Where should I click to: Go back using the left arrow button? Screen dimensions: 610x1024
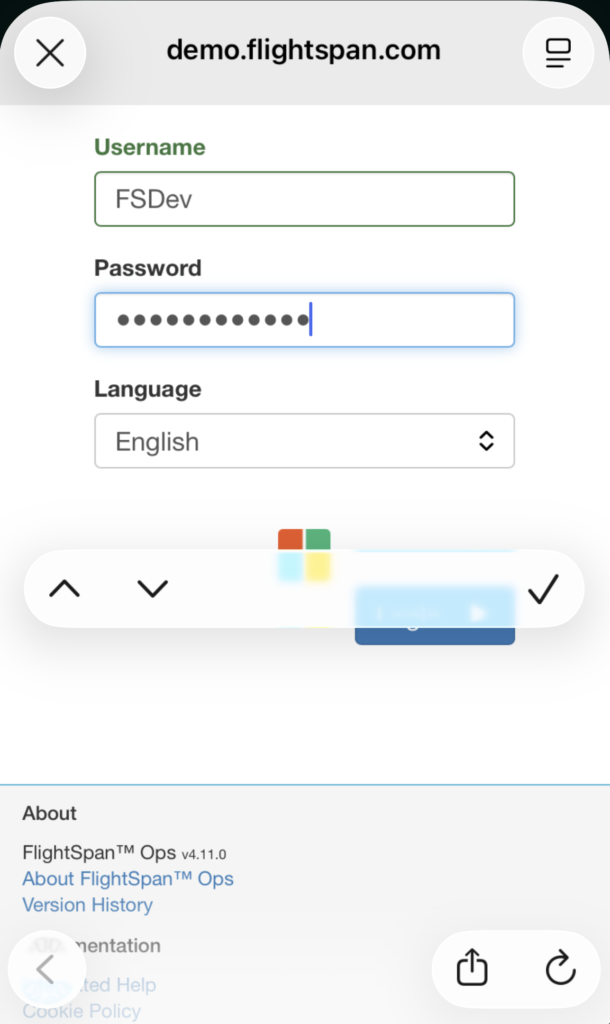pos(45,968)
